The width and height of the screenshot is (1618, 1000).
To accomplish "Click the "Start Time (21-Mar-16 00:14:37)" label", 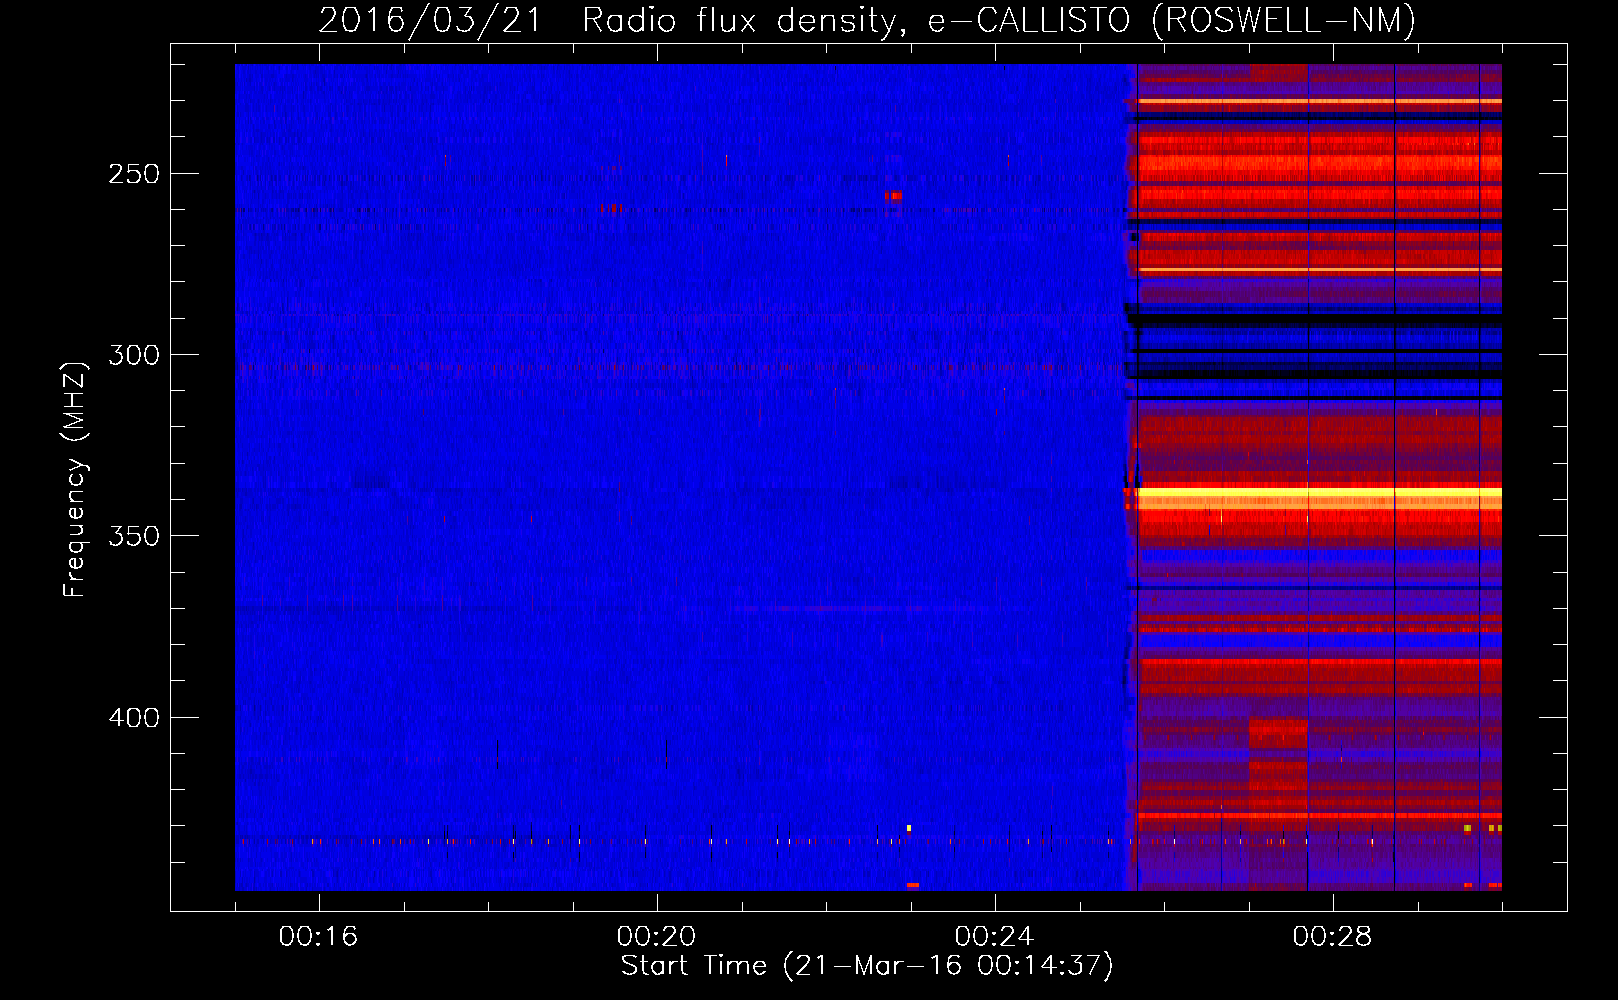I will 867,966.
